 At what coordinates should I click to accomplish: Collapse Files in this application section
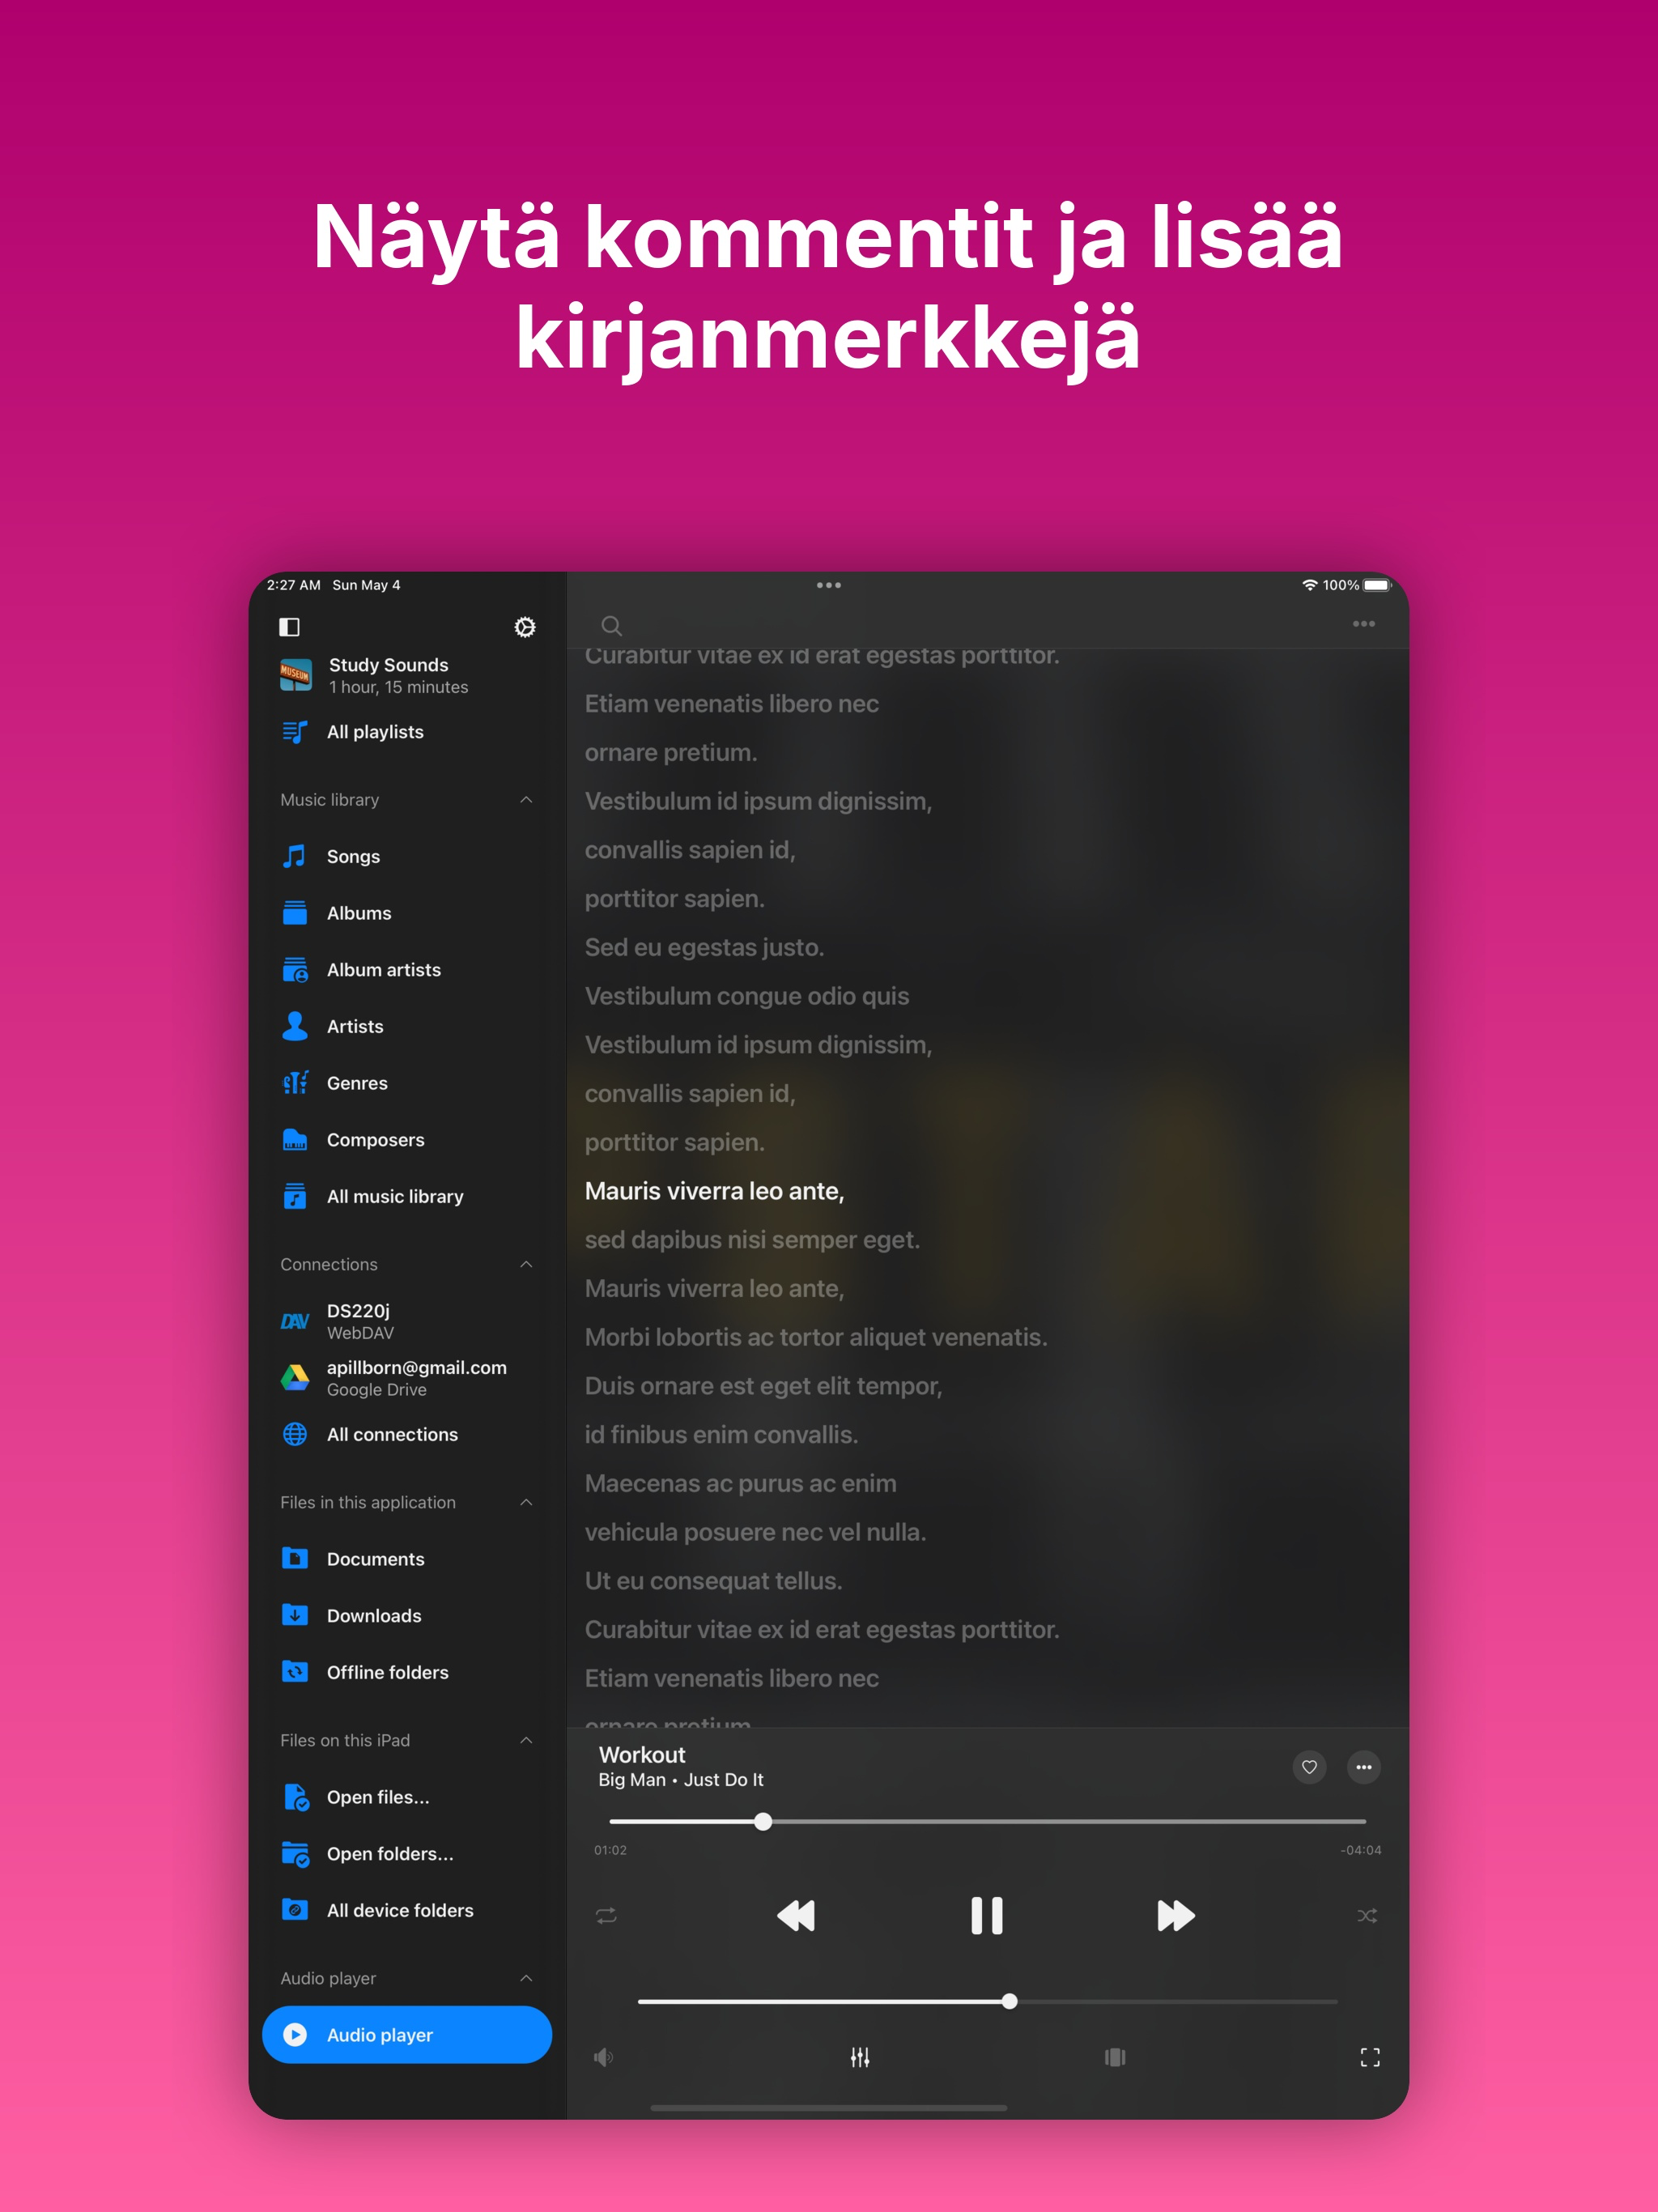[x=526, y=1502]
